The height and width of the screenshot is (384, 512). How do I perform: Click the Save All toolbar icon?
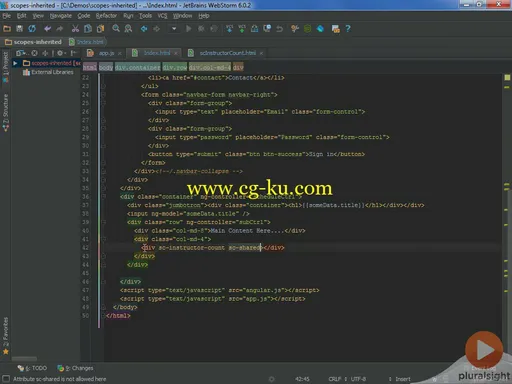19,29
